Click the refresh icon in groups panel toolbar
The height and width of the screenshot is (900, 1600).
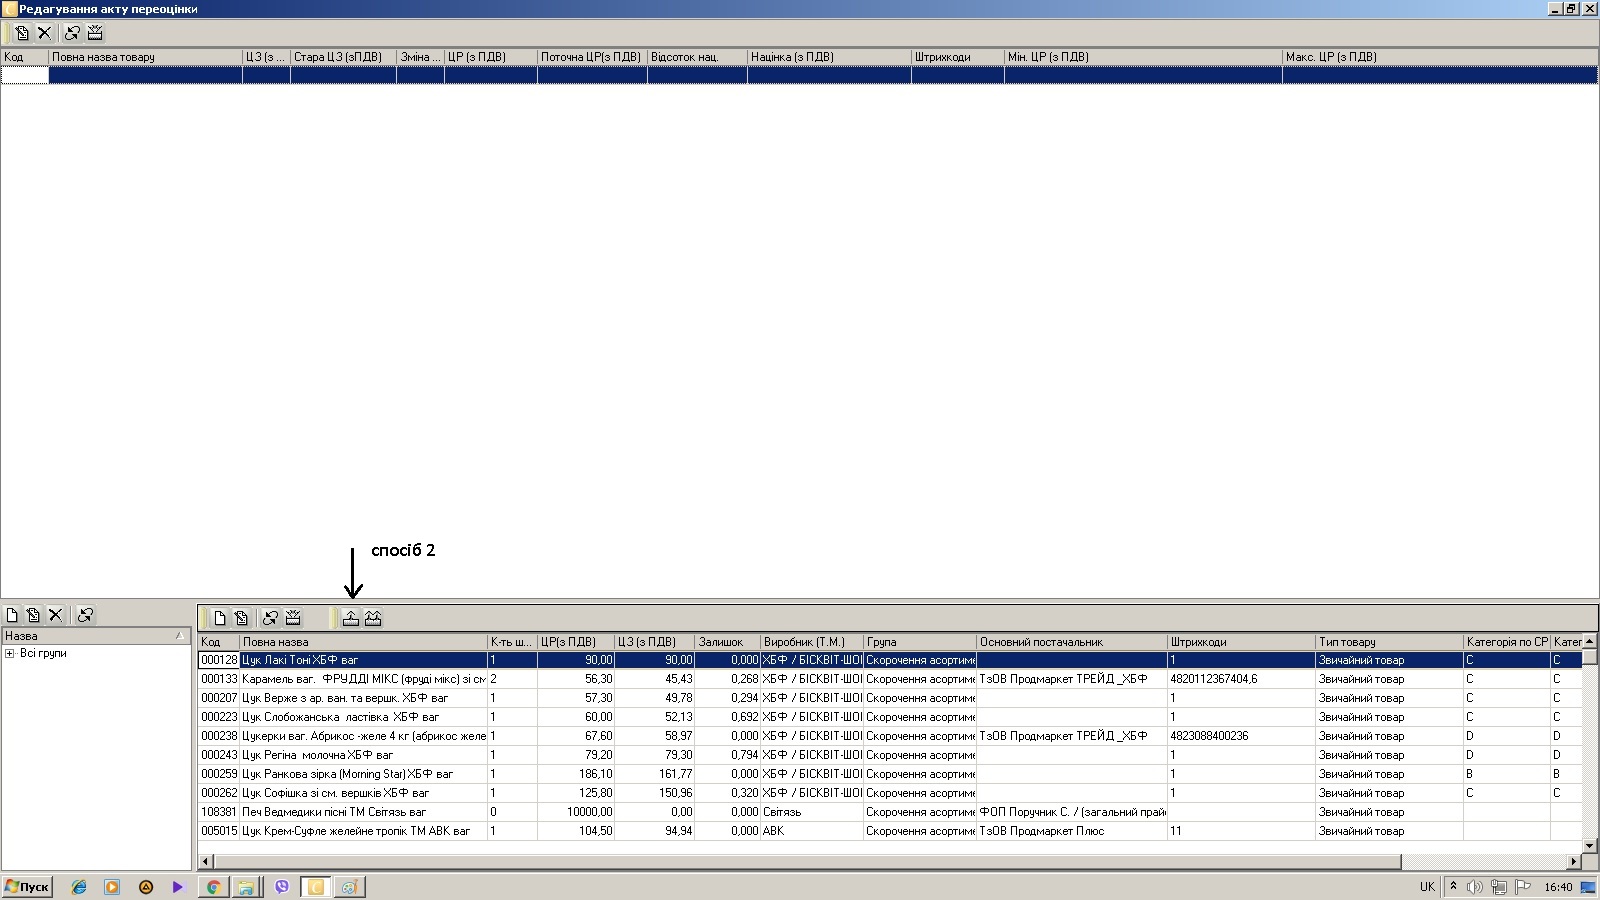pos(86,615)
